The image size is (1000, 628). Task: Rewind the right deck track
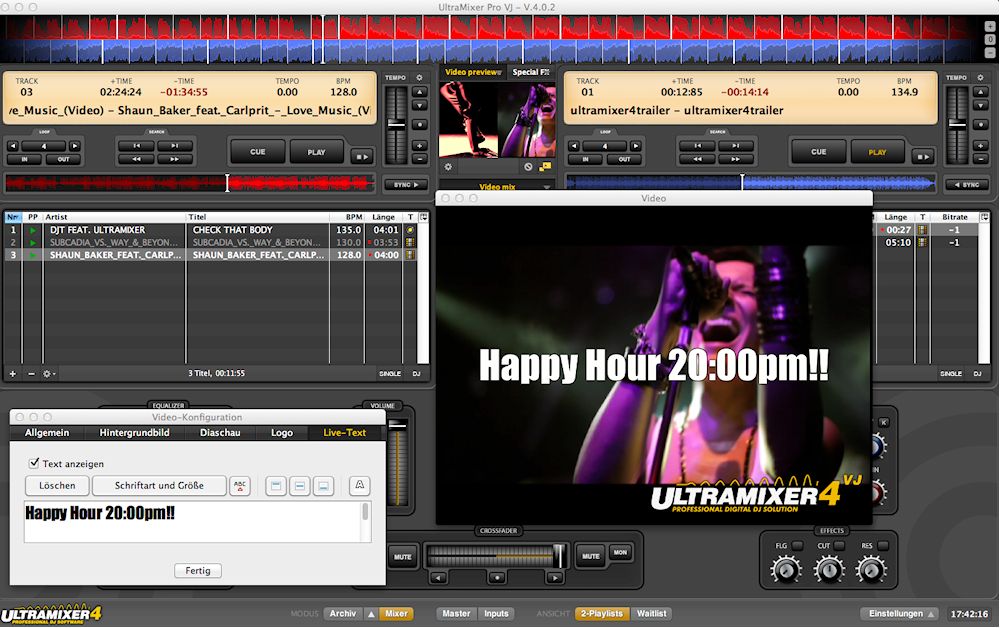(x=698, y=159)
